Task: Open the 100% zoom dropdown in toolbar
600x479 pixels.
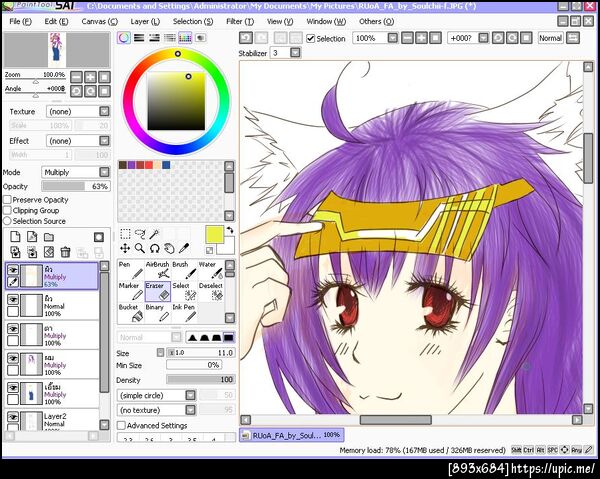Action: point(393,38)
